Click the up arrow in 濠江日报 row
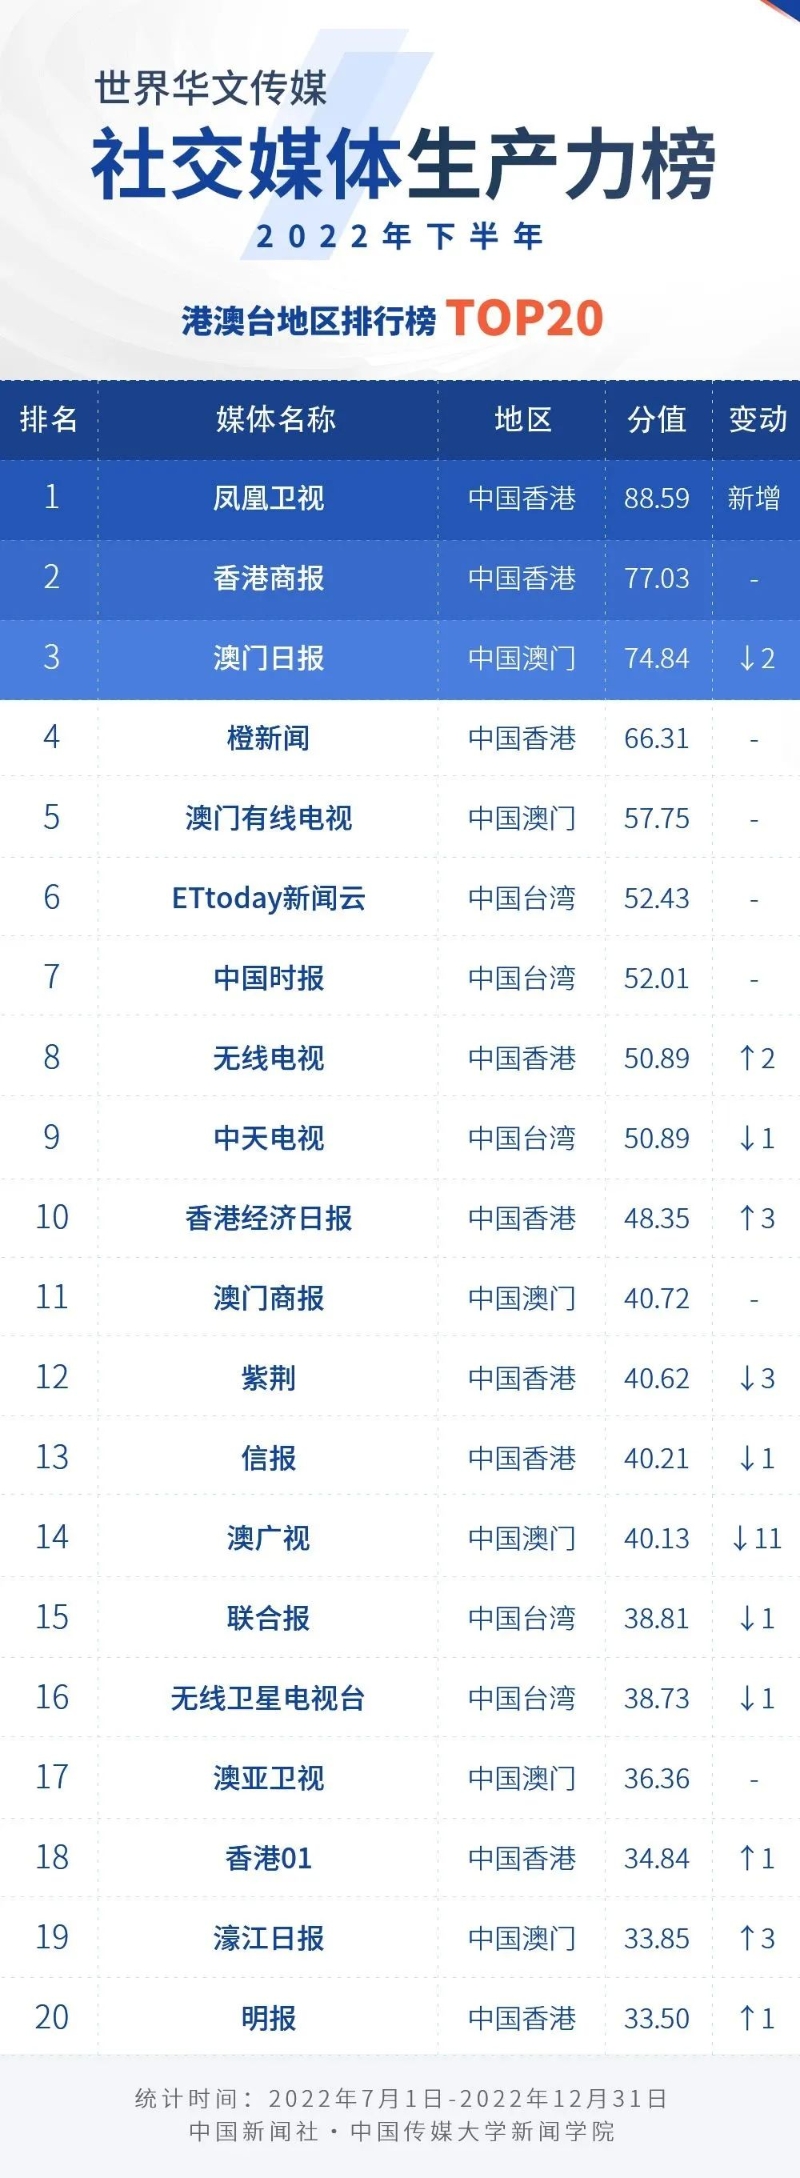This screenshot has height=2178, width=800. pos(746,1938)
